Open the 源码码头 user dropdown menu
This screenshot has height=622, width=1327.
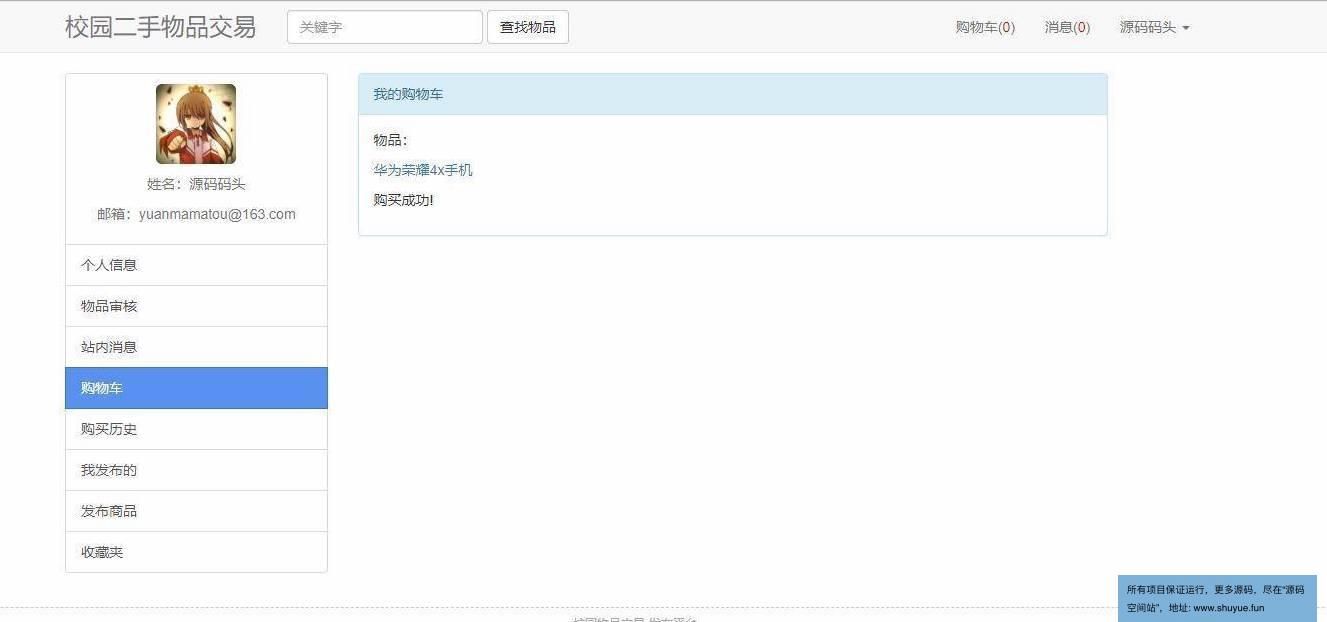1154,27
